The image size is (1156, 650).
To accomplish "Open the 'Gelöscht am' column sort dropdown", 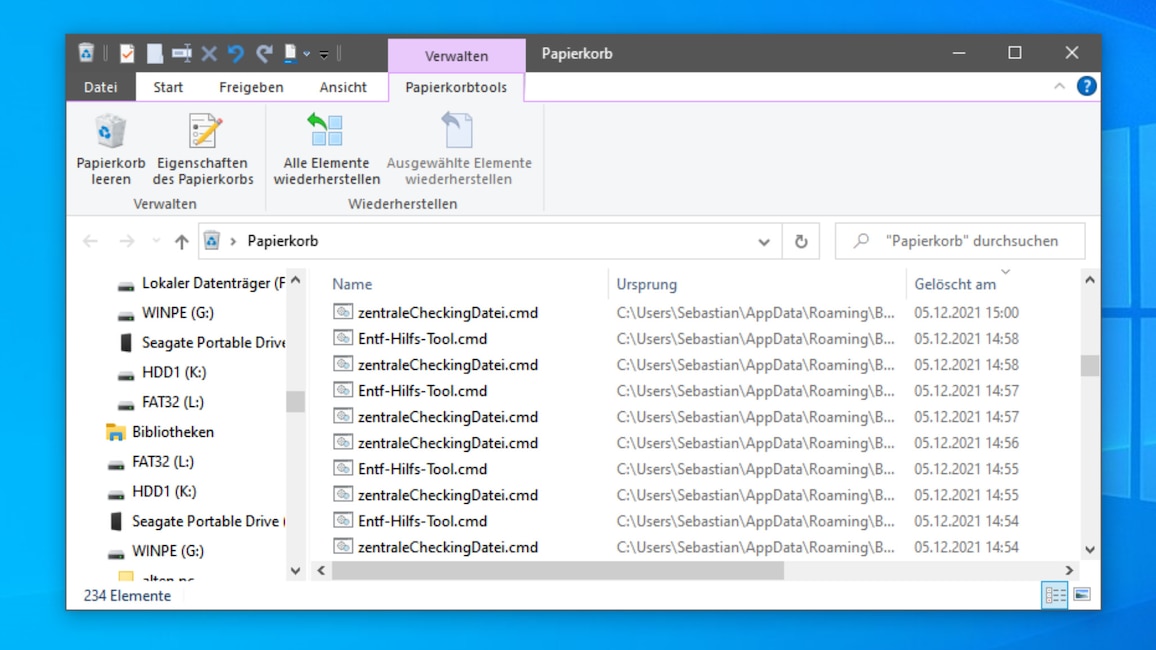I will (1006, 272).
